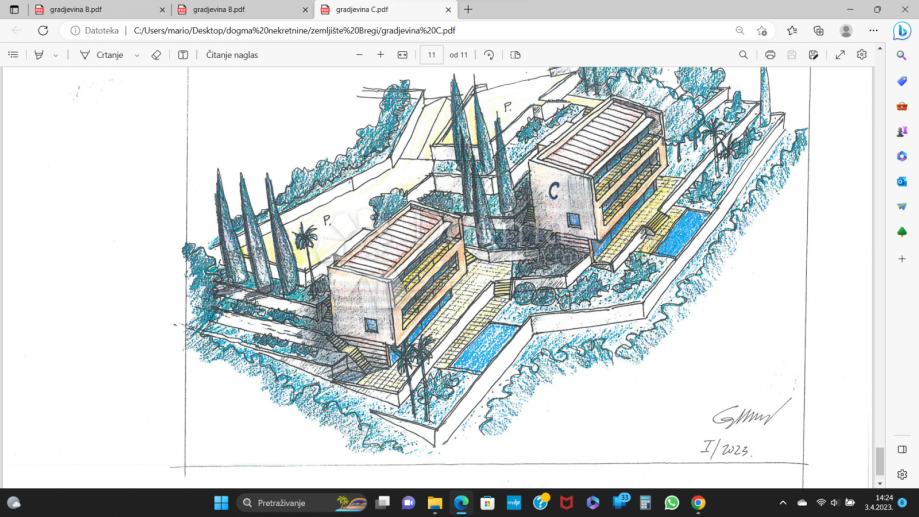This screenshot has height=517, width=919.
Task: Show hidden system tray icons
Action: (x=783, y=502)
